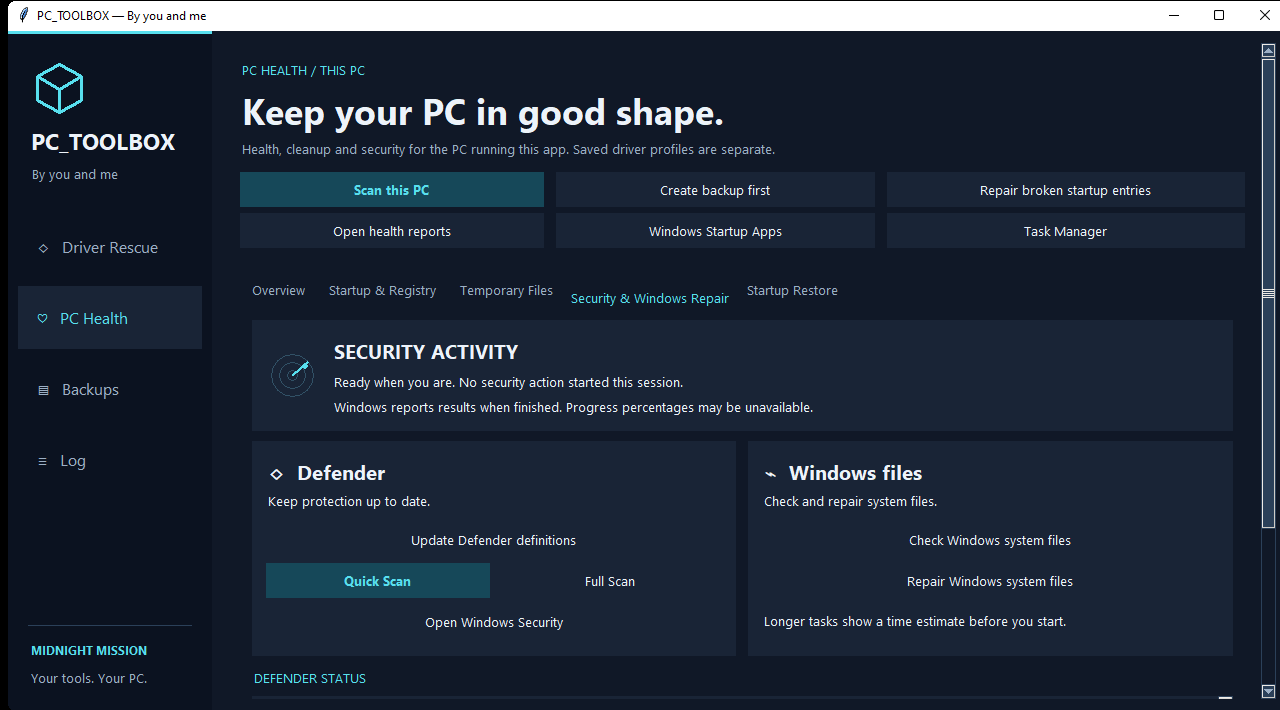Click 'Keep your PC in good shape.' headline

pos(483,113)
